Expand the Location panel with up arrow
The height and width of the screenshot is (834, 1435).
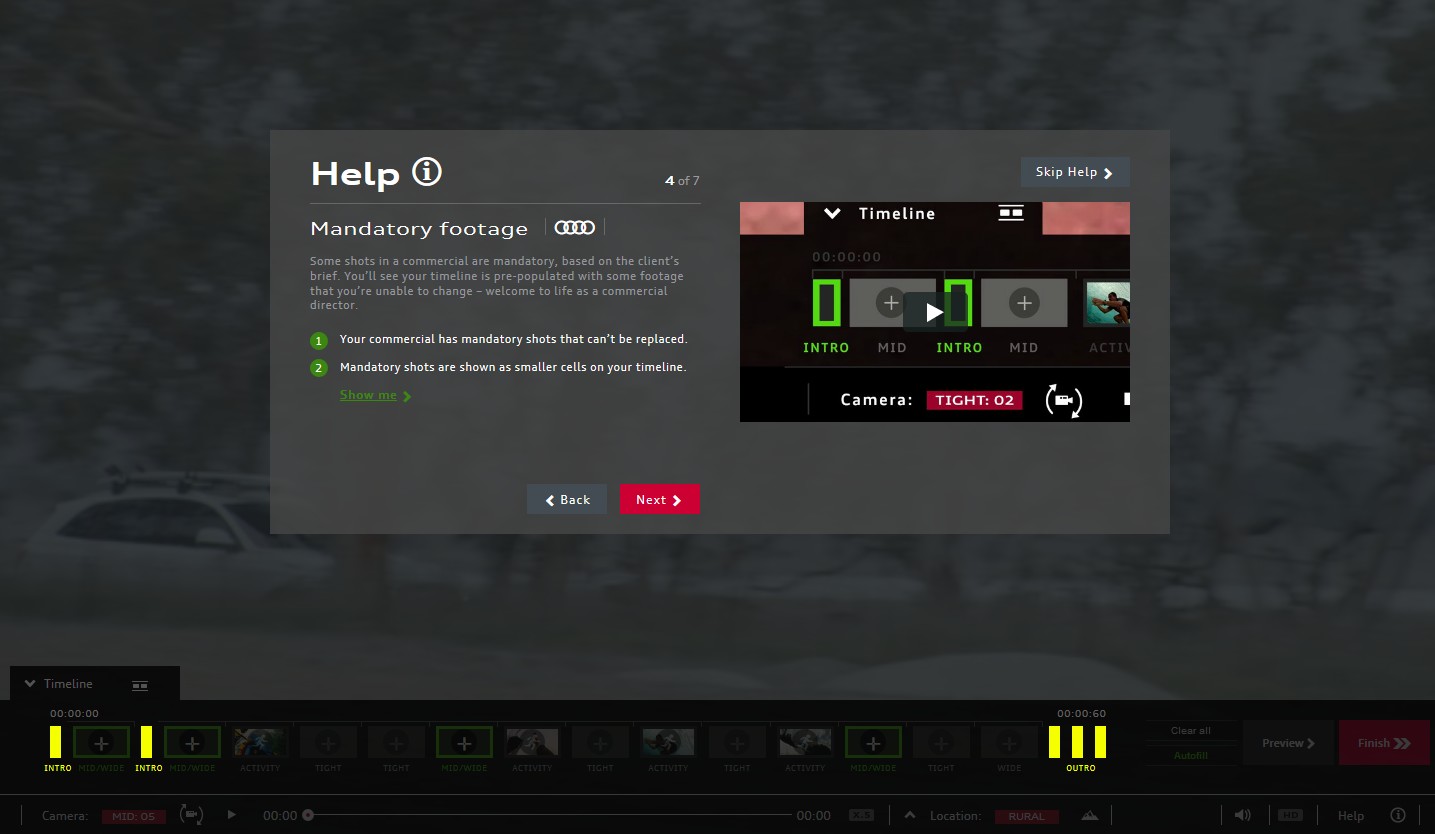(x=909, y=815)
